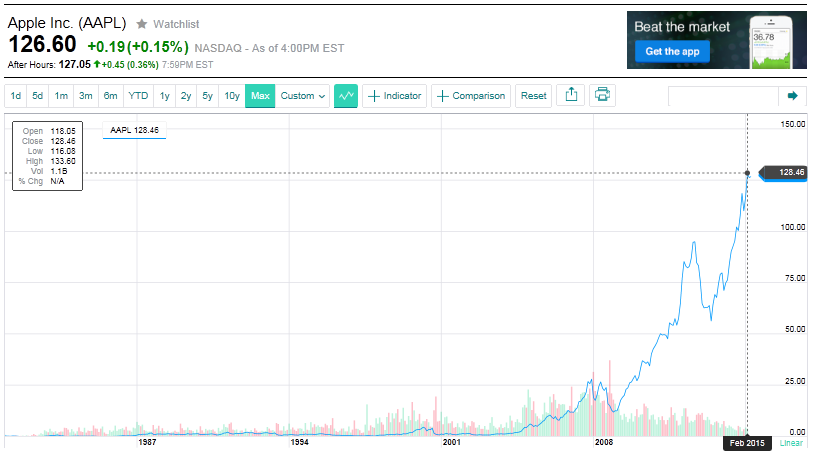Viewport: 814px width, 461px height.
Task: Add an Indicator to the chart
Action: pyautogui.click(x=395, y=96)
